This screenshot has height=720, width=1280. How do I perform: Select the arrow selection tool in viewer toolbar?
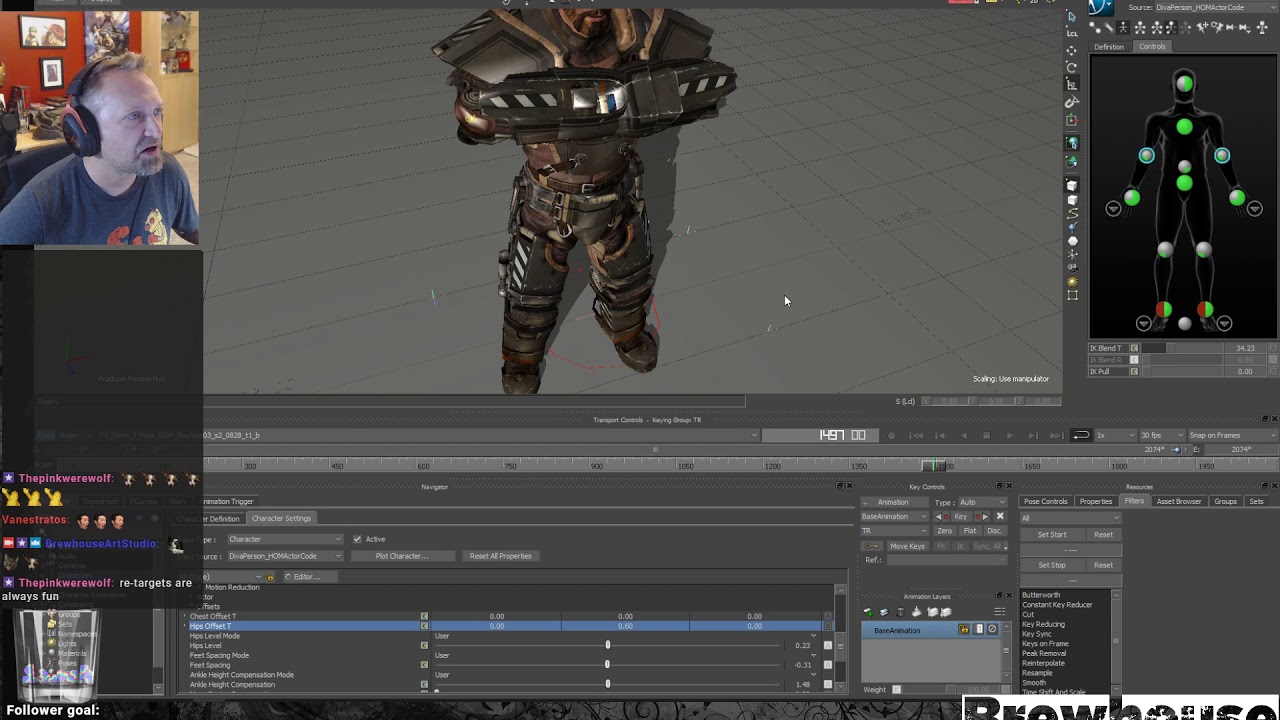1072,16
